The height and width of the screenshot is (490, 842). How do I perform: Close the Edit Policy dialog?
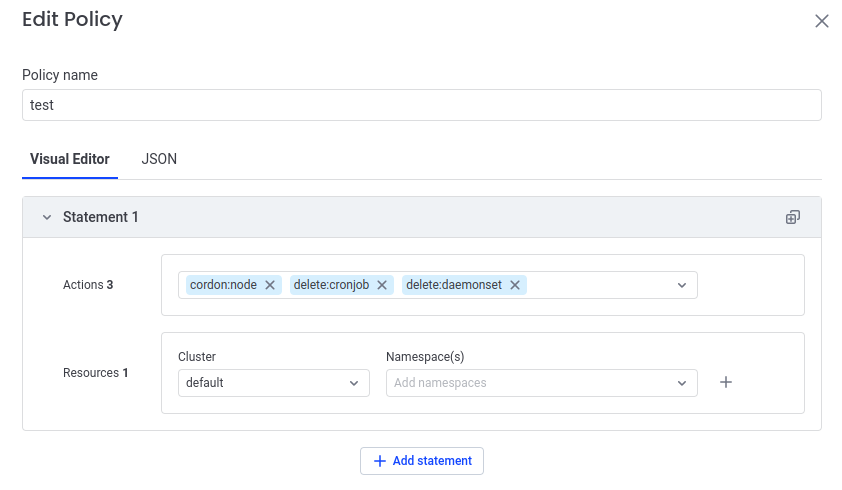pyautogui.click(x=821, y=21)
